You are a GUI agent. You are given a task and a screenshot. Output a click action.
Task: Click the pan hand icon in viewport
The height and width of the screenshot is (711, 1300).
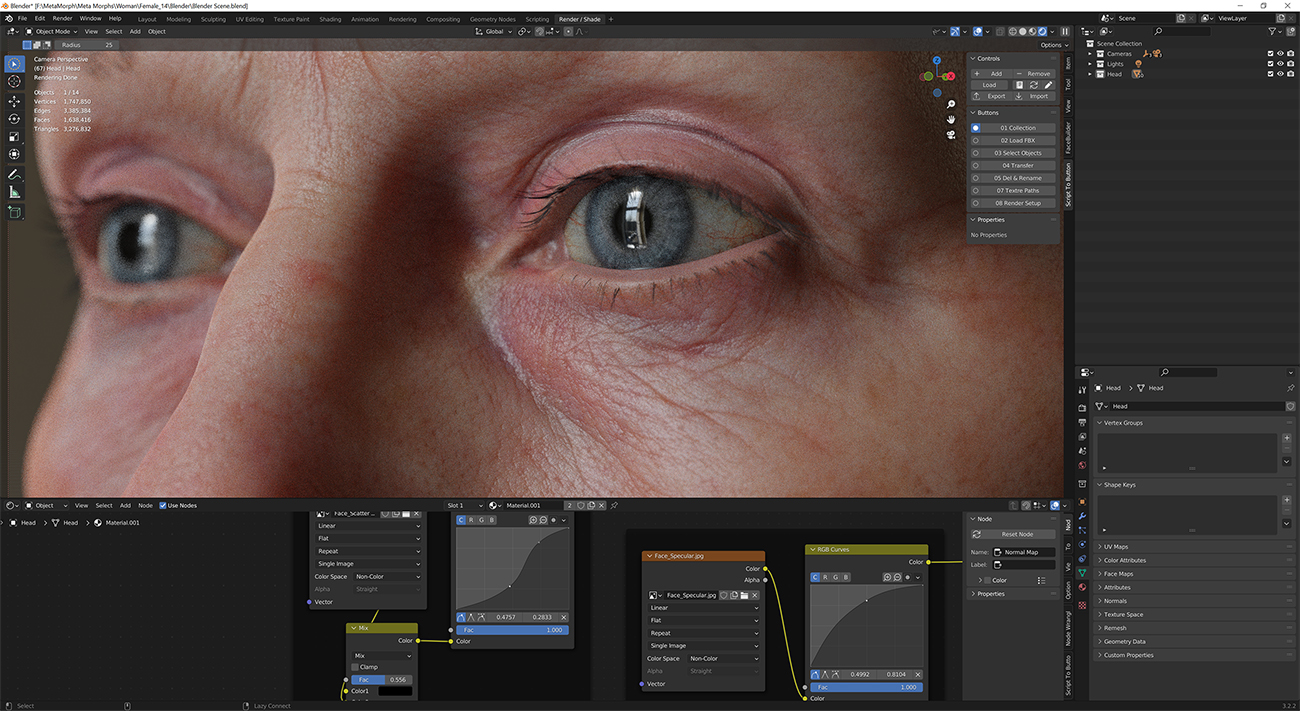950,119
